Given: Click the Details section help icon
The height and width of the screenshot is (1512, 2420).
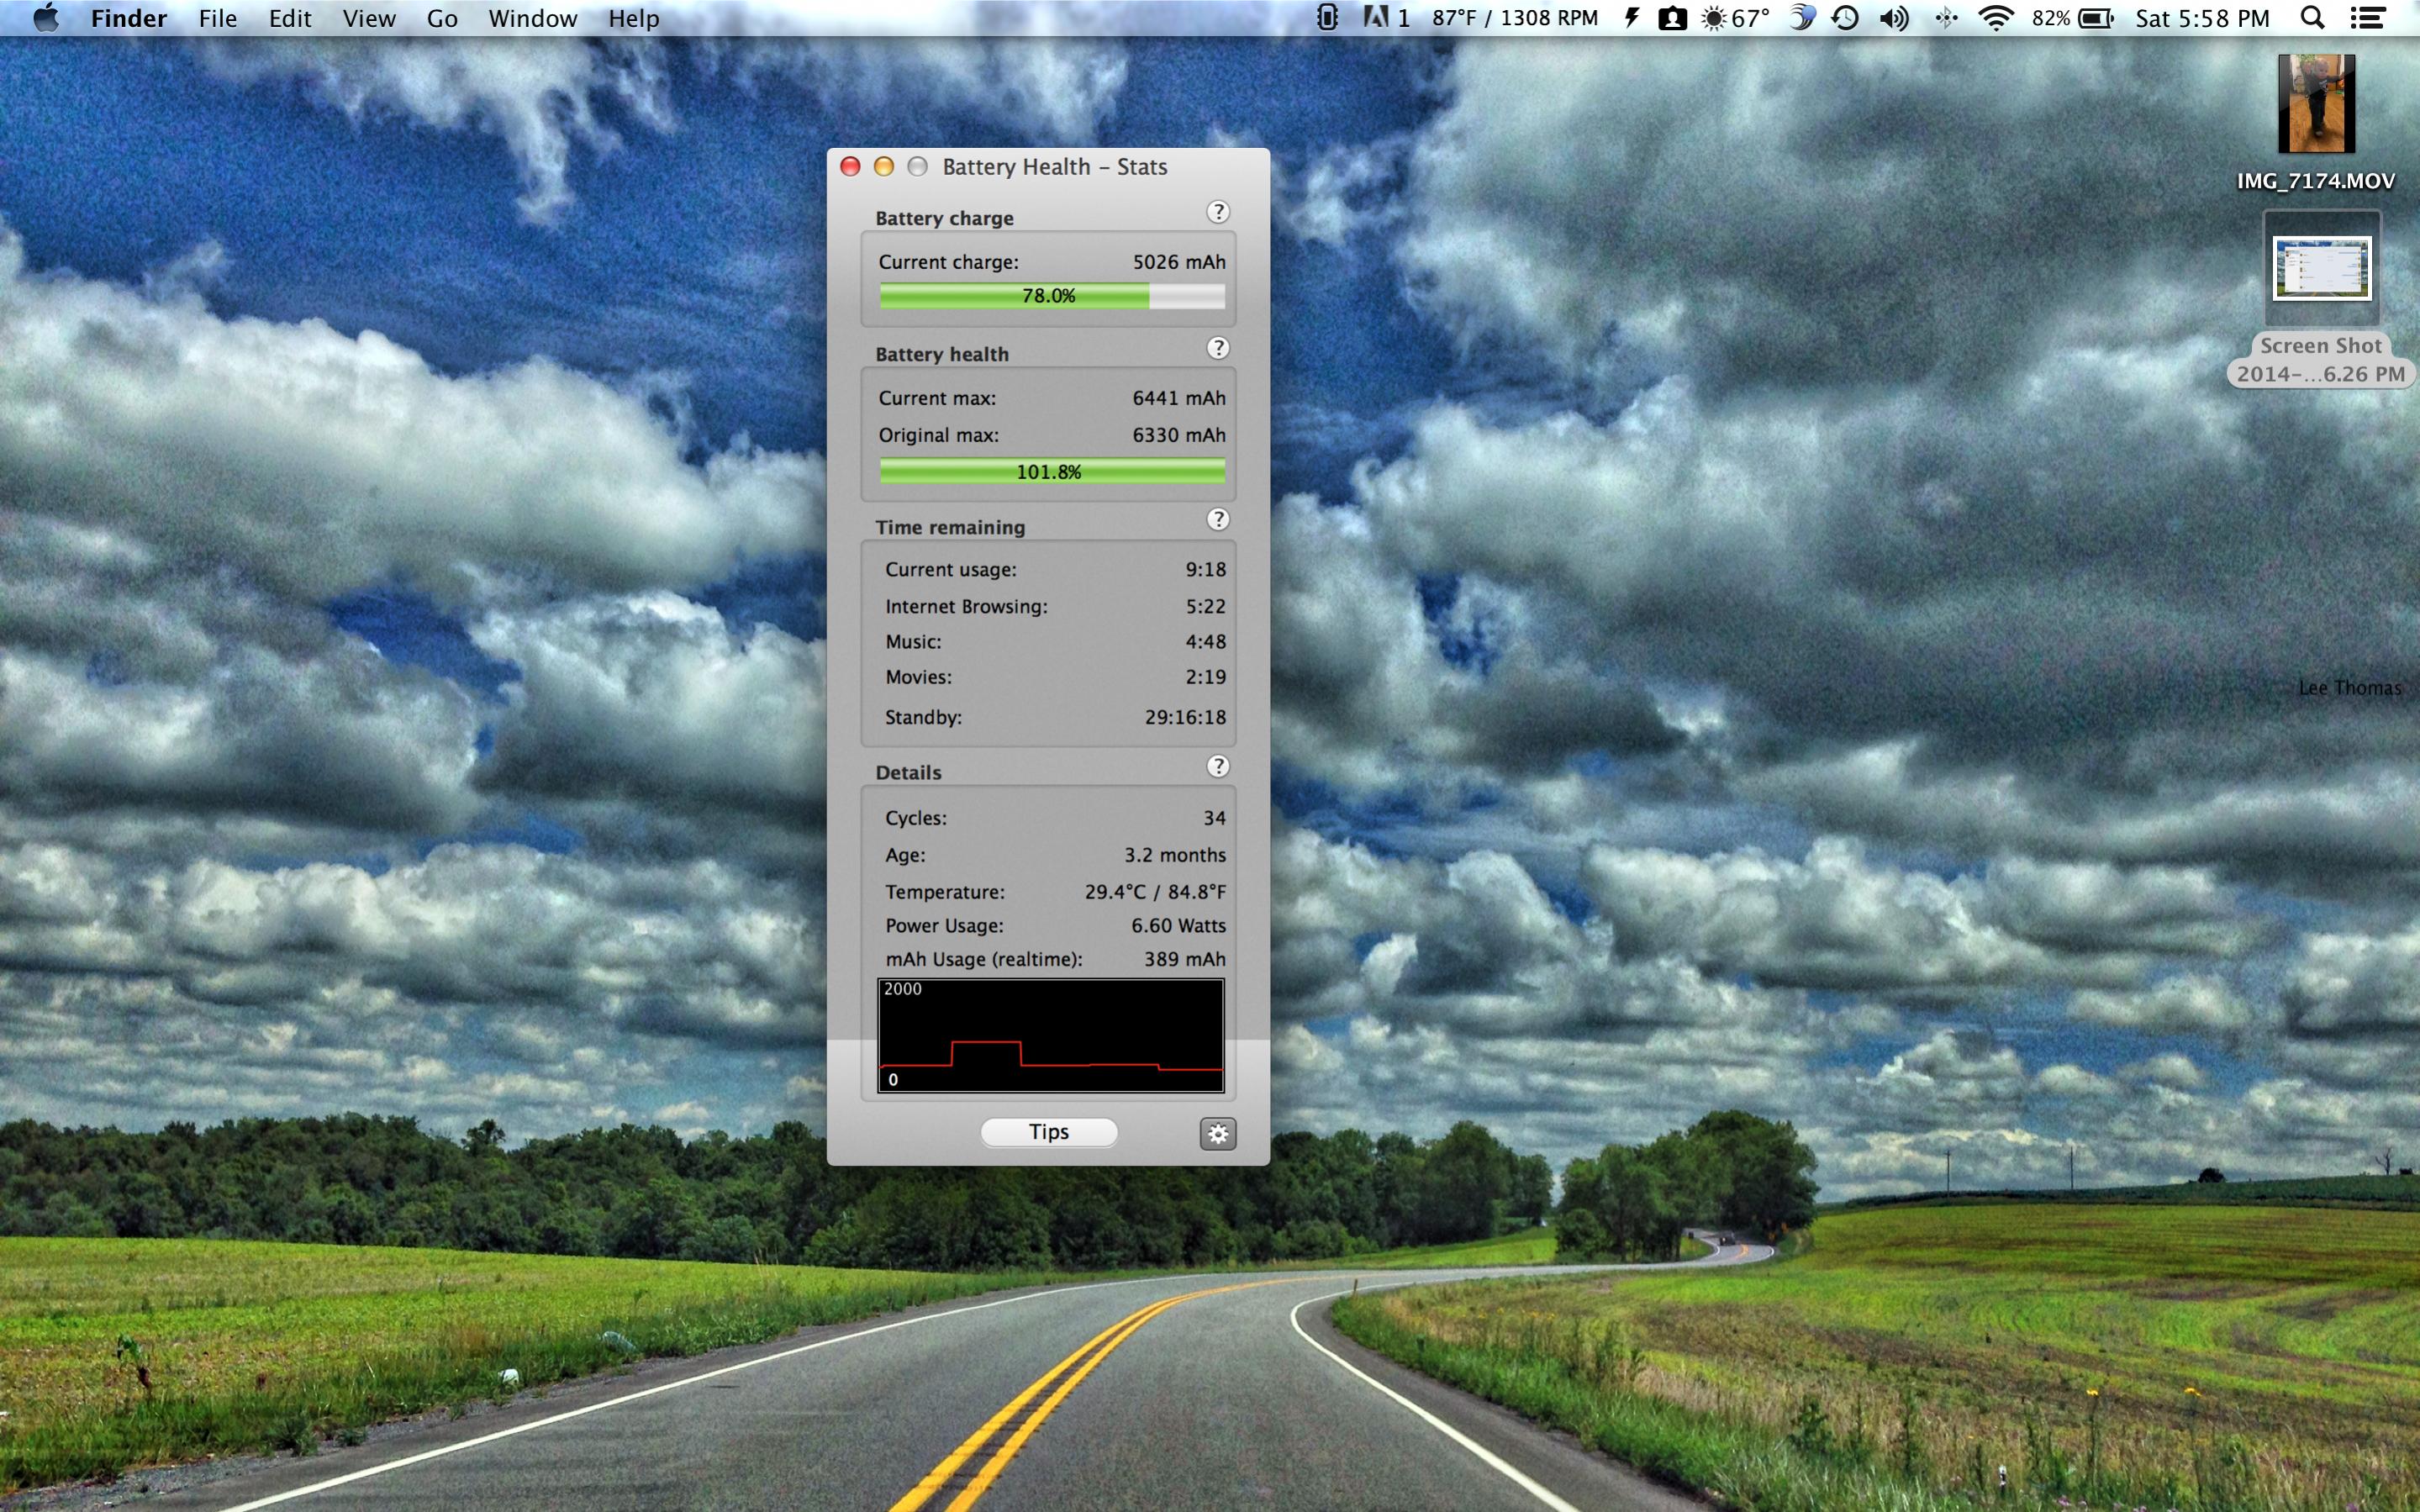Looking at the screenshot, I should (x=1217, y=766).
